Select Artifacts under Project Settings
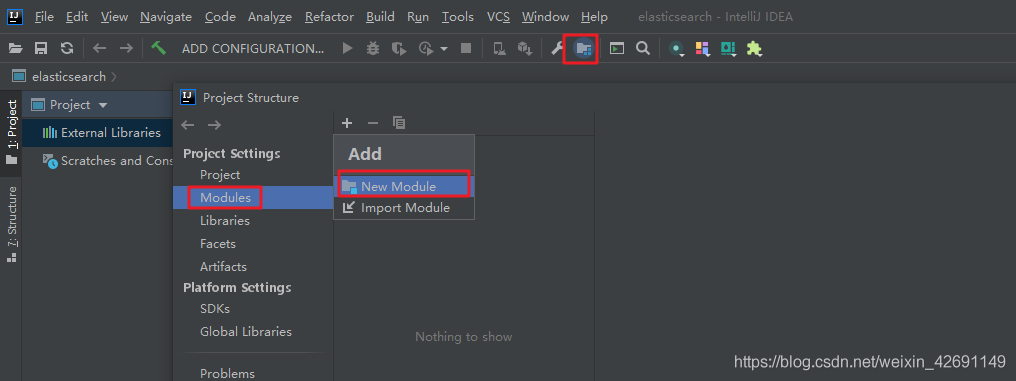The image size is (1016, 381). click(224, 266)
